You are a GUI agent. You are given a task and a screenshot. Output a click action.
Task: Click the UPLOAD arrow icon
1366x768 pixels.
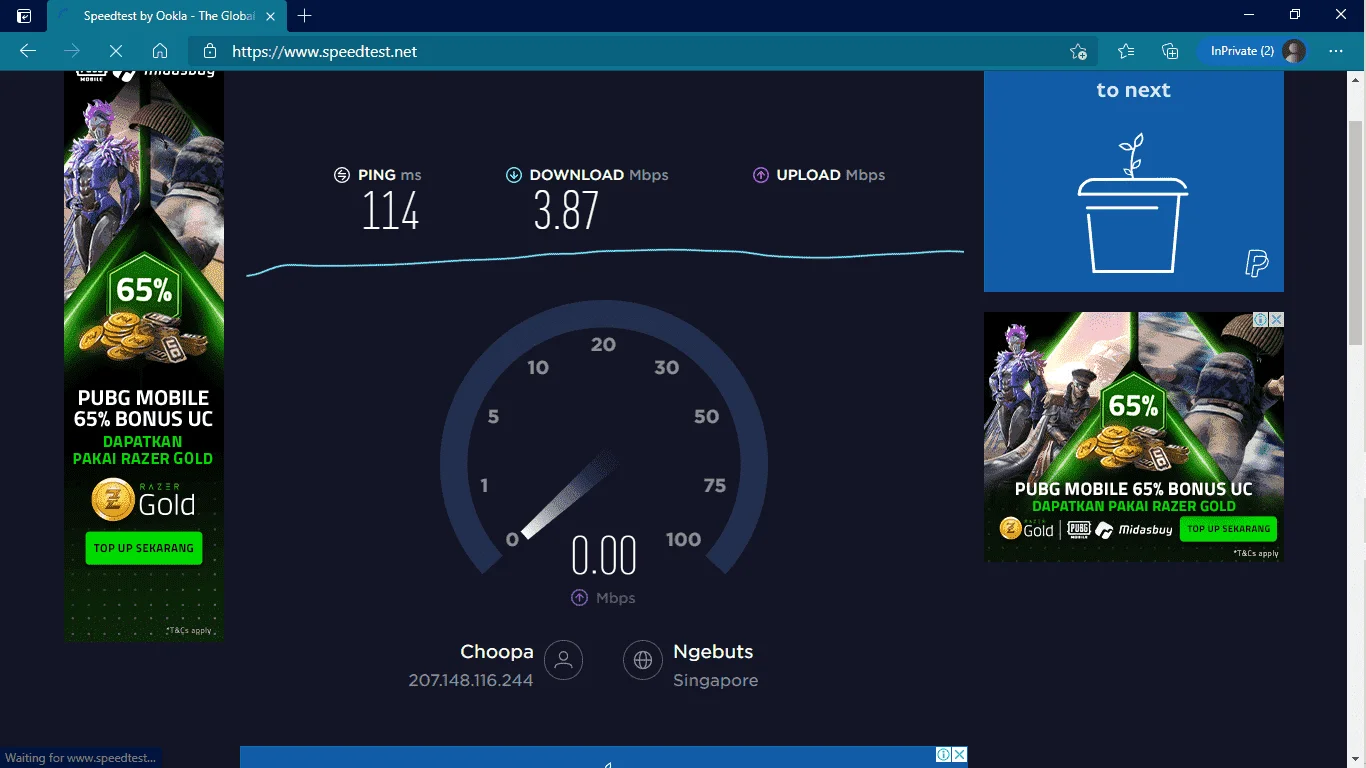coord(761,175)
